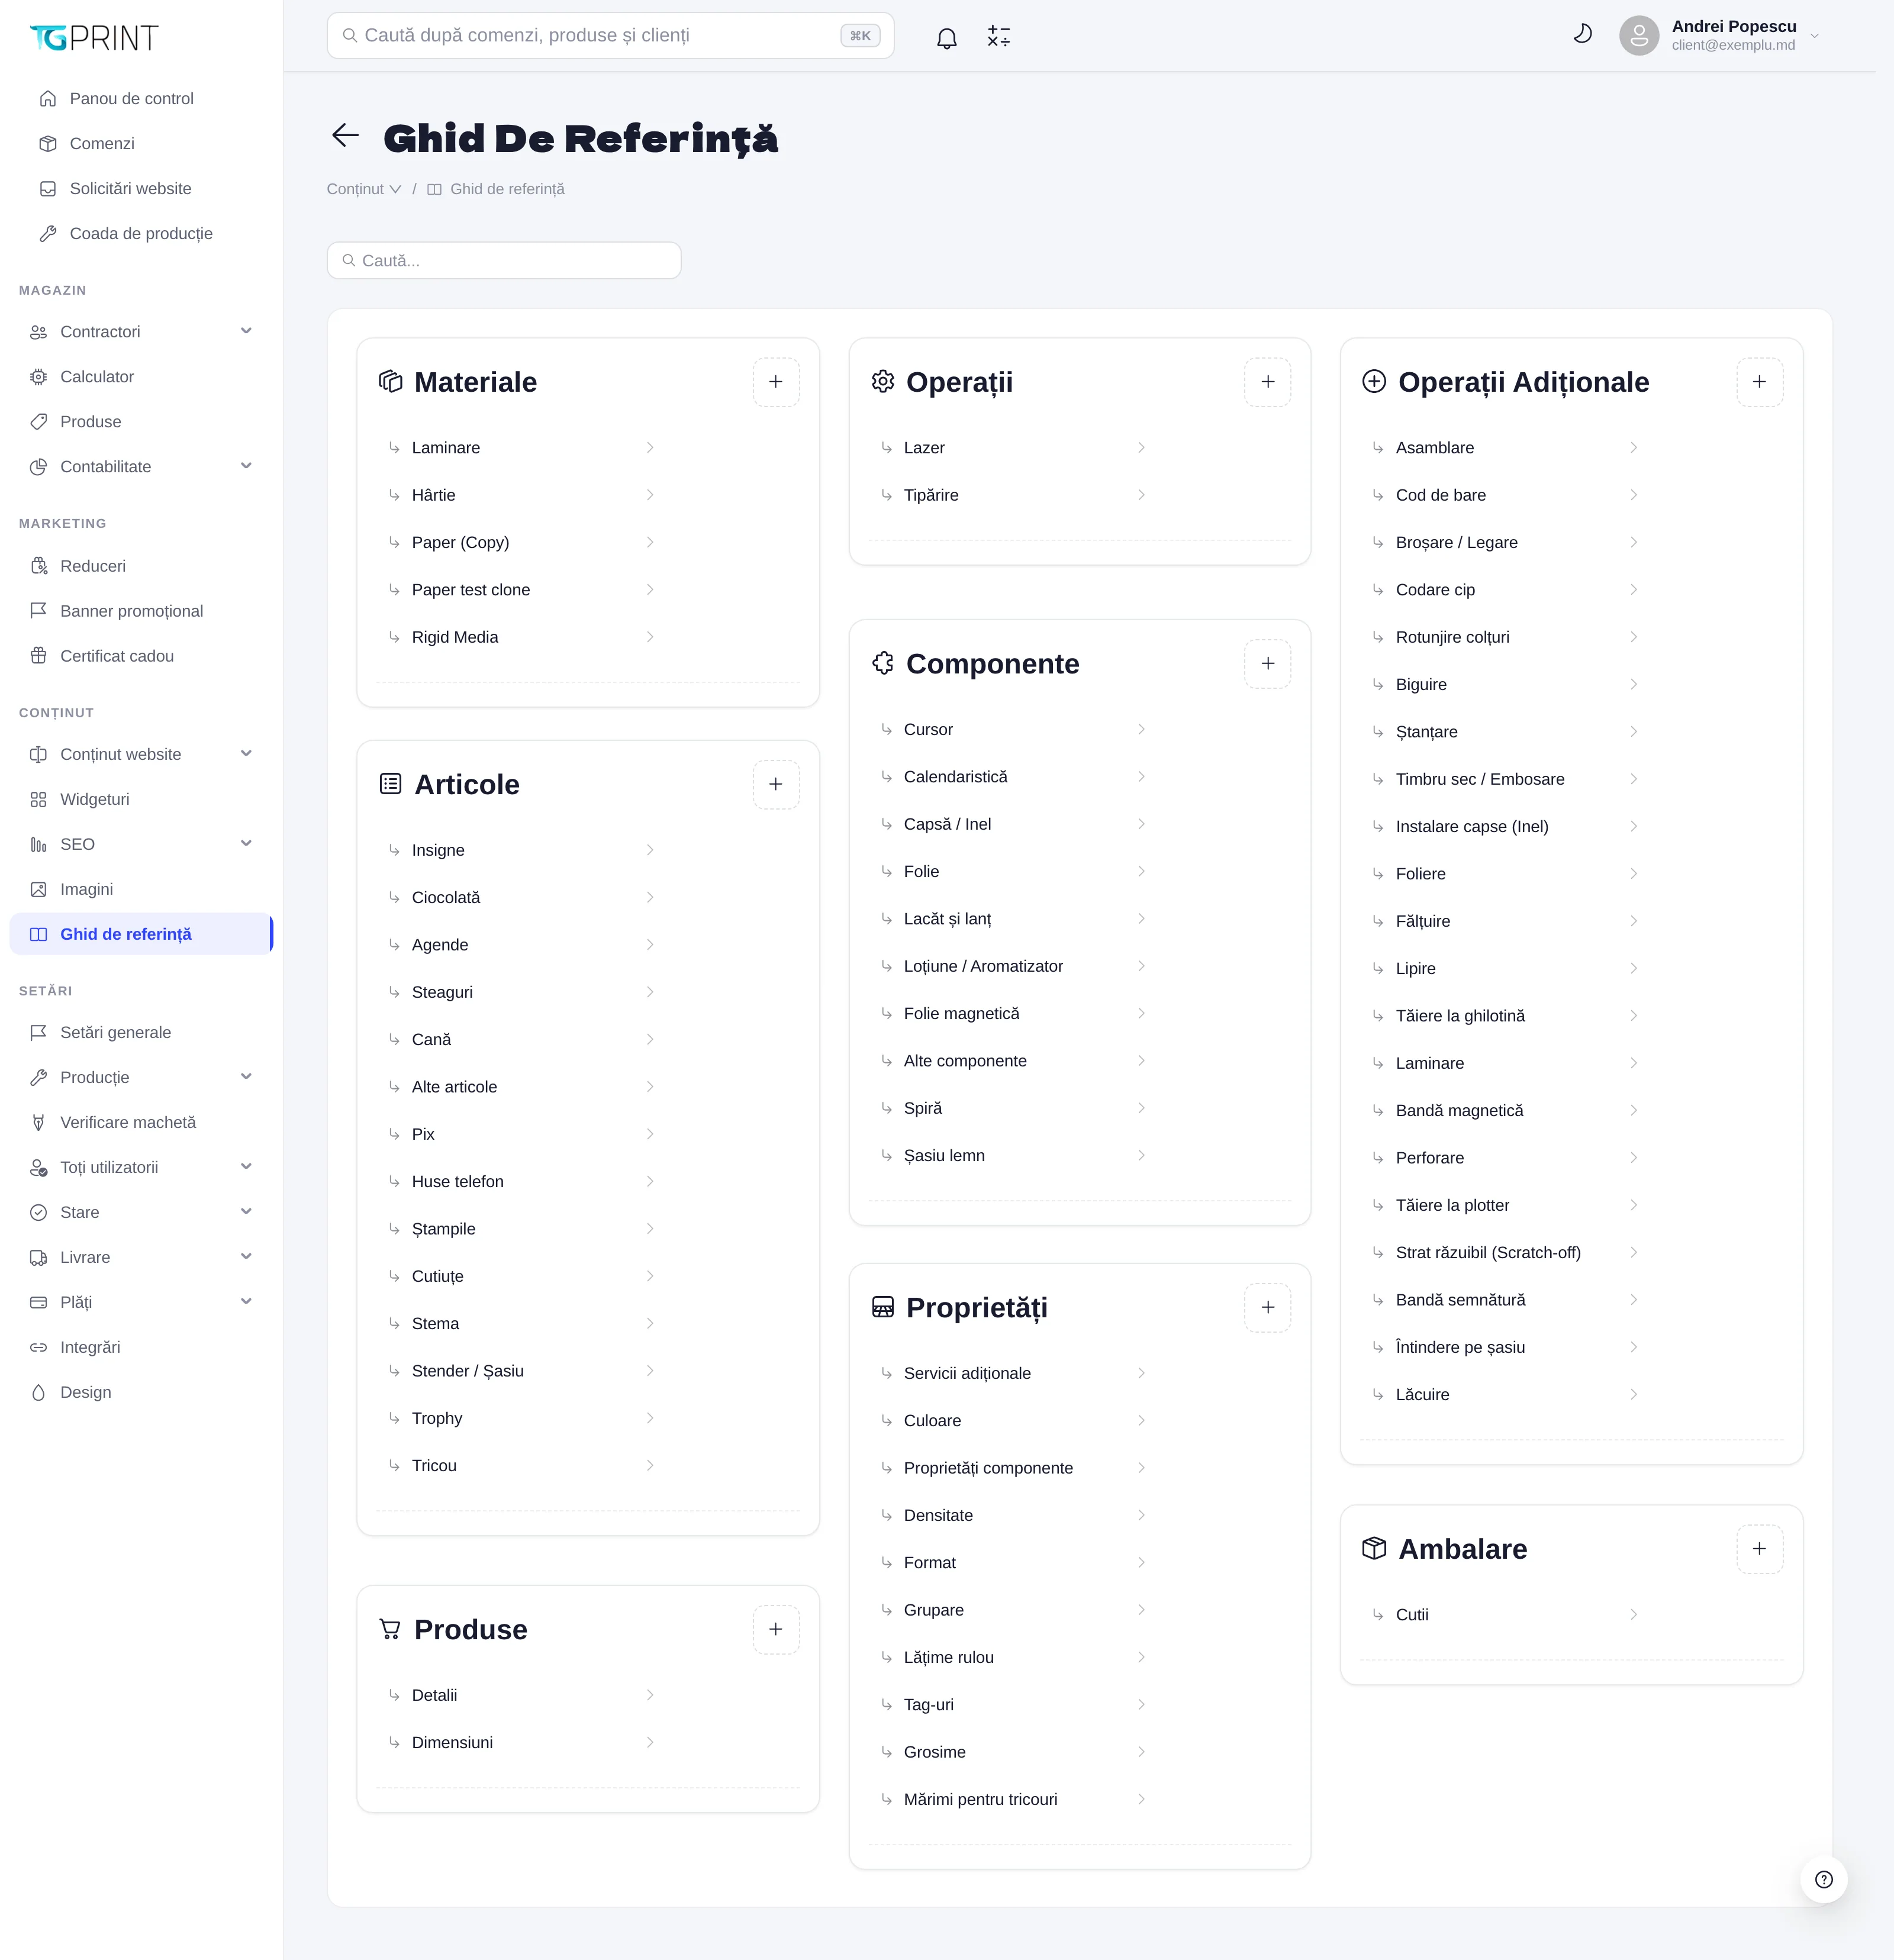Add new item to Produse card
The image size is (1894, 1960).
coord(776,1629)
